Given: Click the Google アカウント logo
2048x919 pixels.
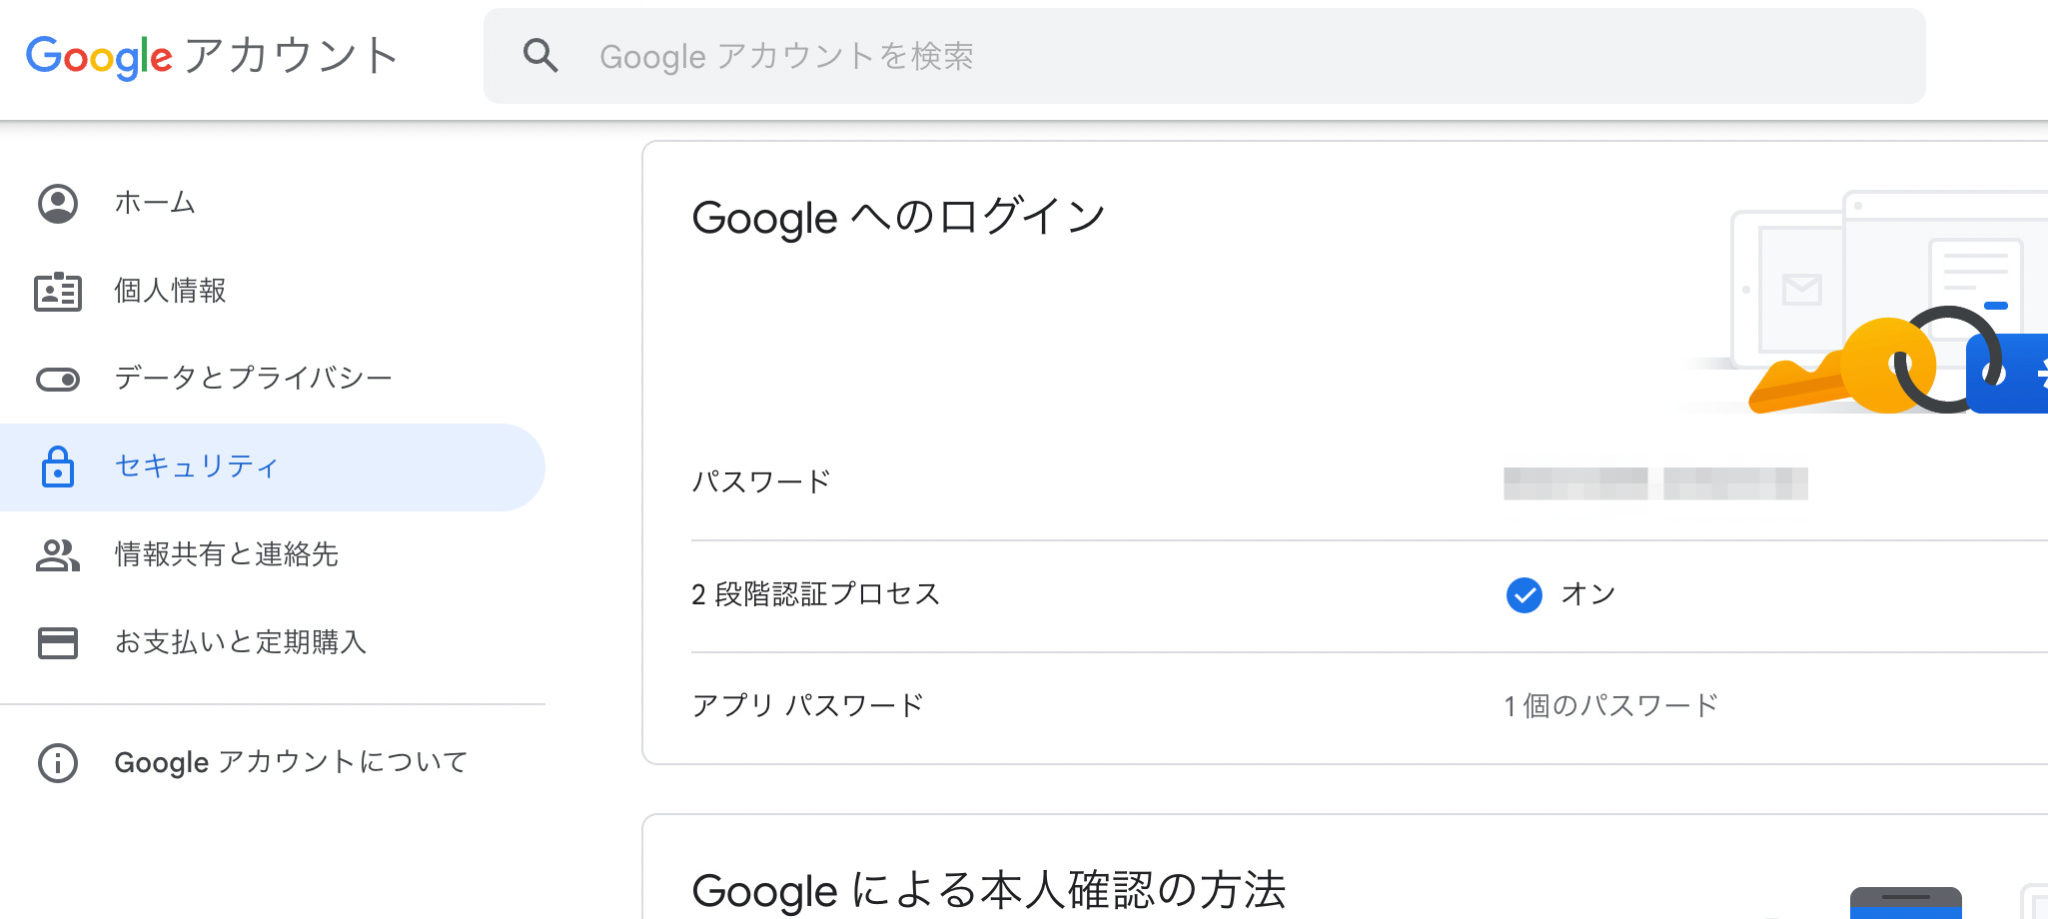Looking at the screenshot, I should tap(211, 56).
